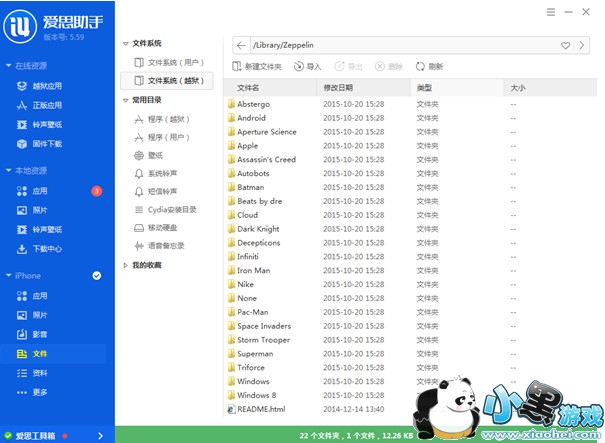Open 影音 under the iPhone section
The width and height of the screenshot is (605, 443).
pos(32,334)
